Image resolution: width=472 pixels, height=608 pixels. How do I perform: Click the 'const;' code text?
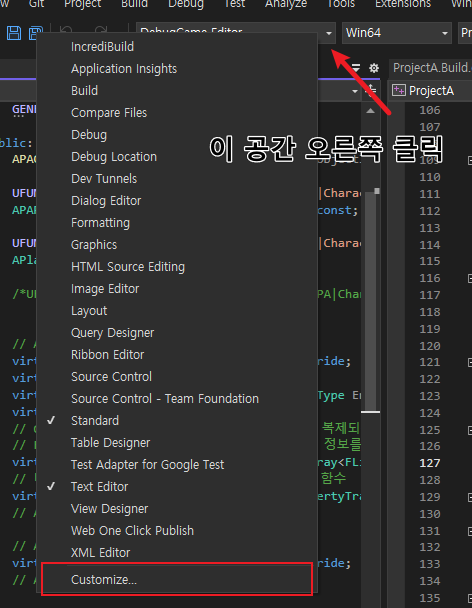click(338, 210)
